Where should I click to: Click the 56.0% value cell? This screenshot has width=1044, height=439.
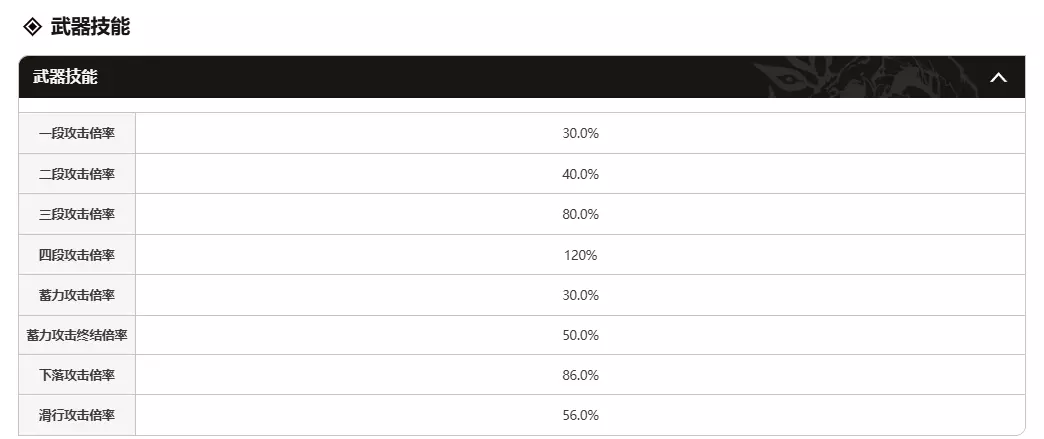580,415
